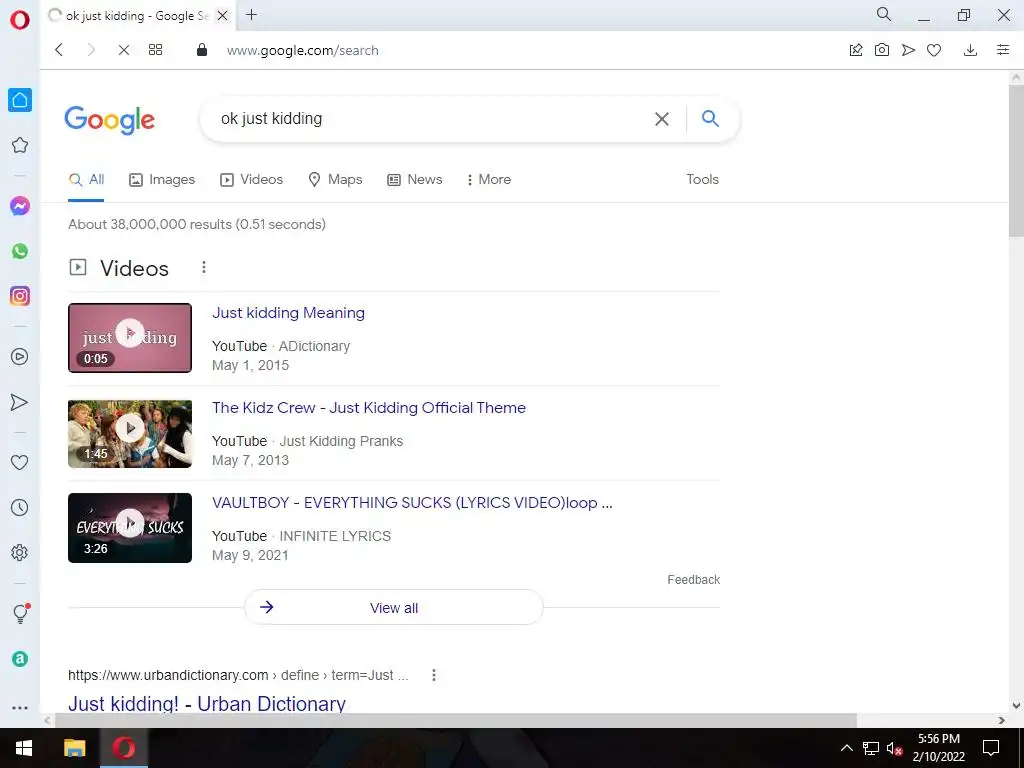Screen dimensions: 1024x768
Task: Switch to Maps tab
Action: (x=335, y=180)
